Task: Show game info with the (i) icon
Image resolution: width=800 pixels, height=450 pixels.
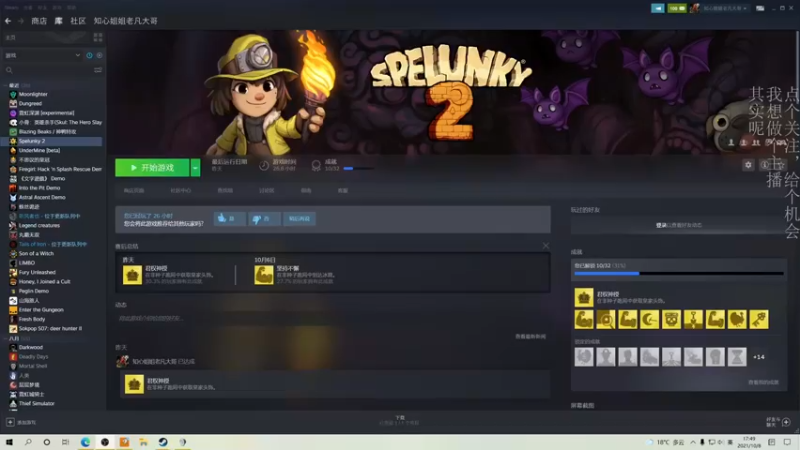Action: point(764,165)
